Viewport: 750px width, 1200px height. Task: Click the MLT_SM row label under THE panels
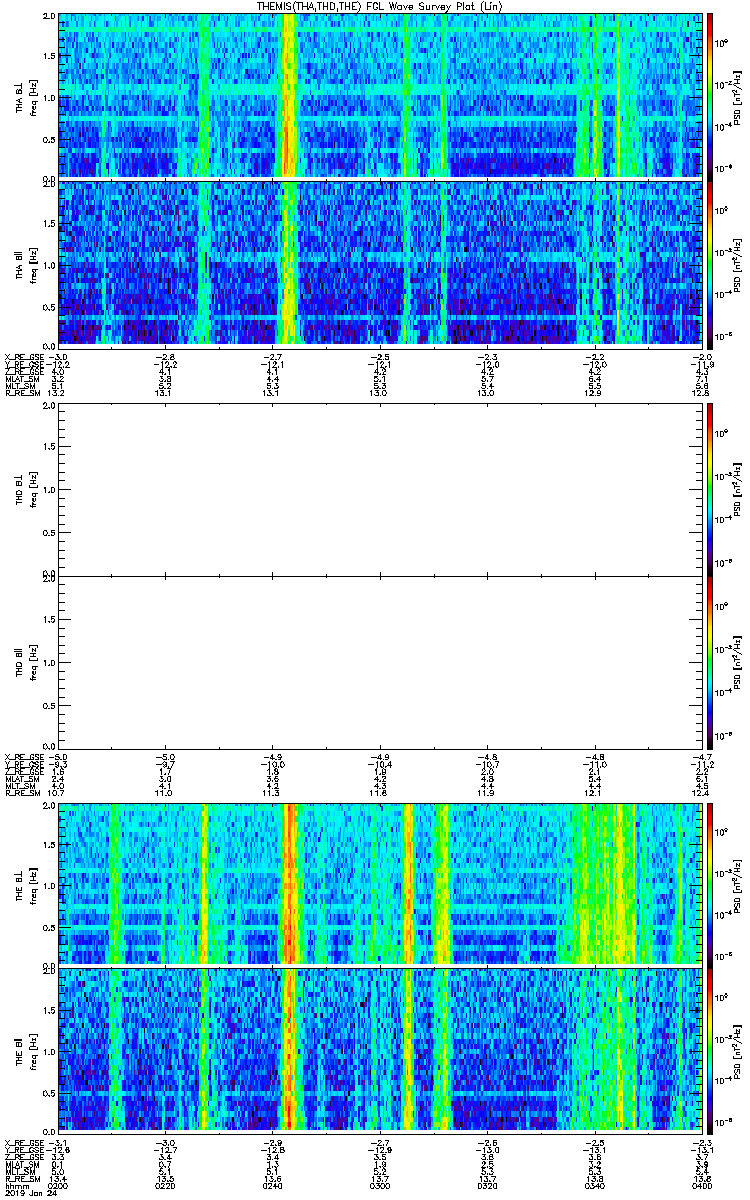coord(18,1171)
